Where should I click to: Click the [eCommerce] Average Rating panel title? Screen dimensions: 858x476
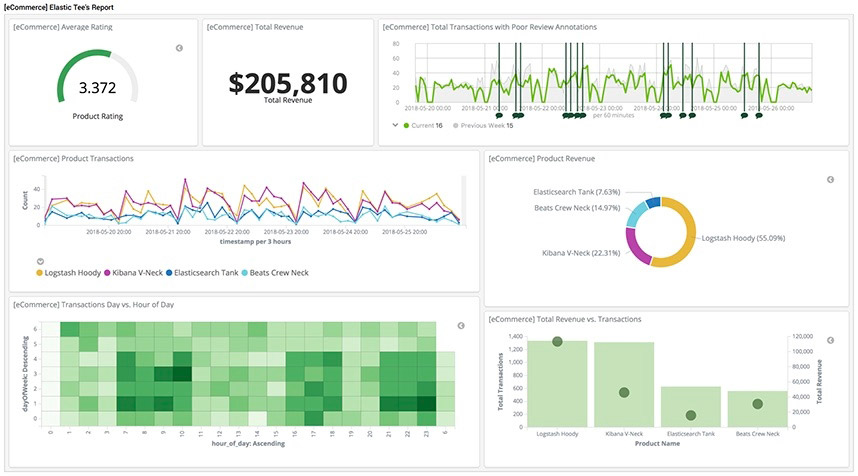(63, 27)
